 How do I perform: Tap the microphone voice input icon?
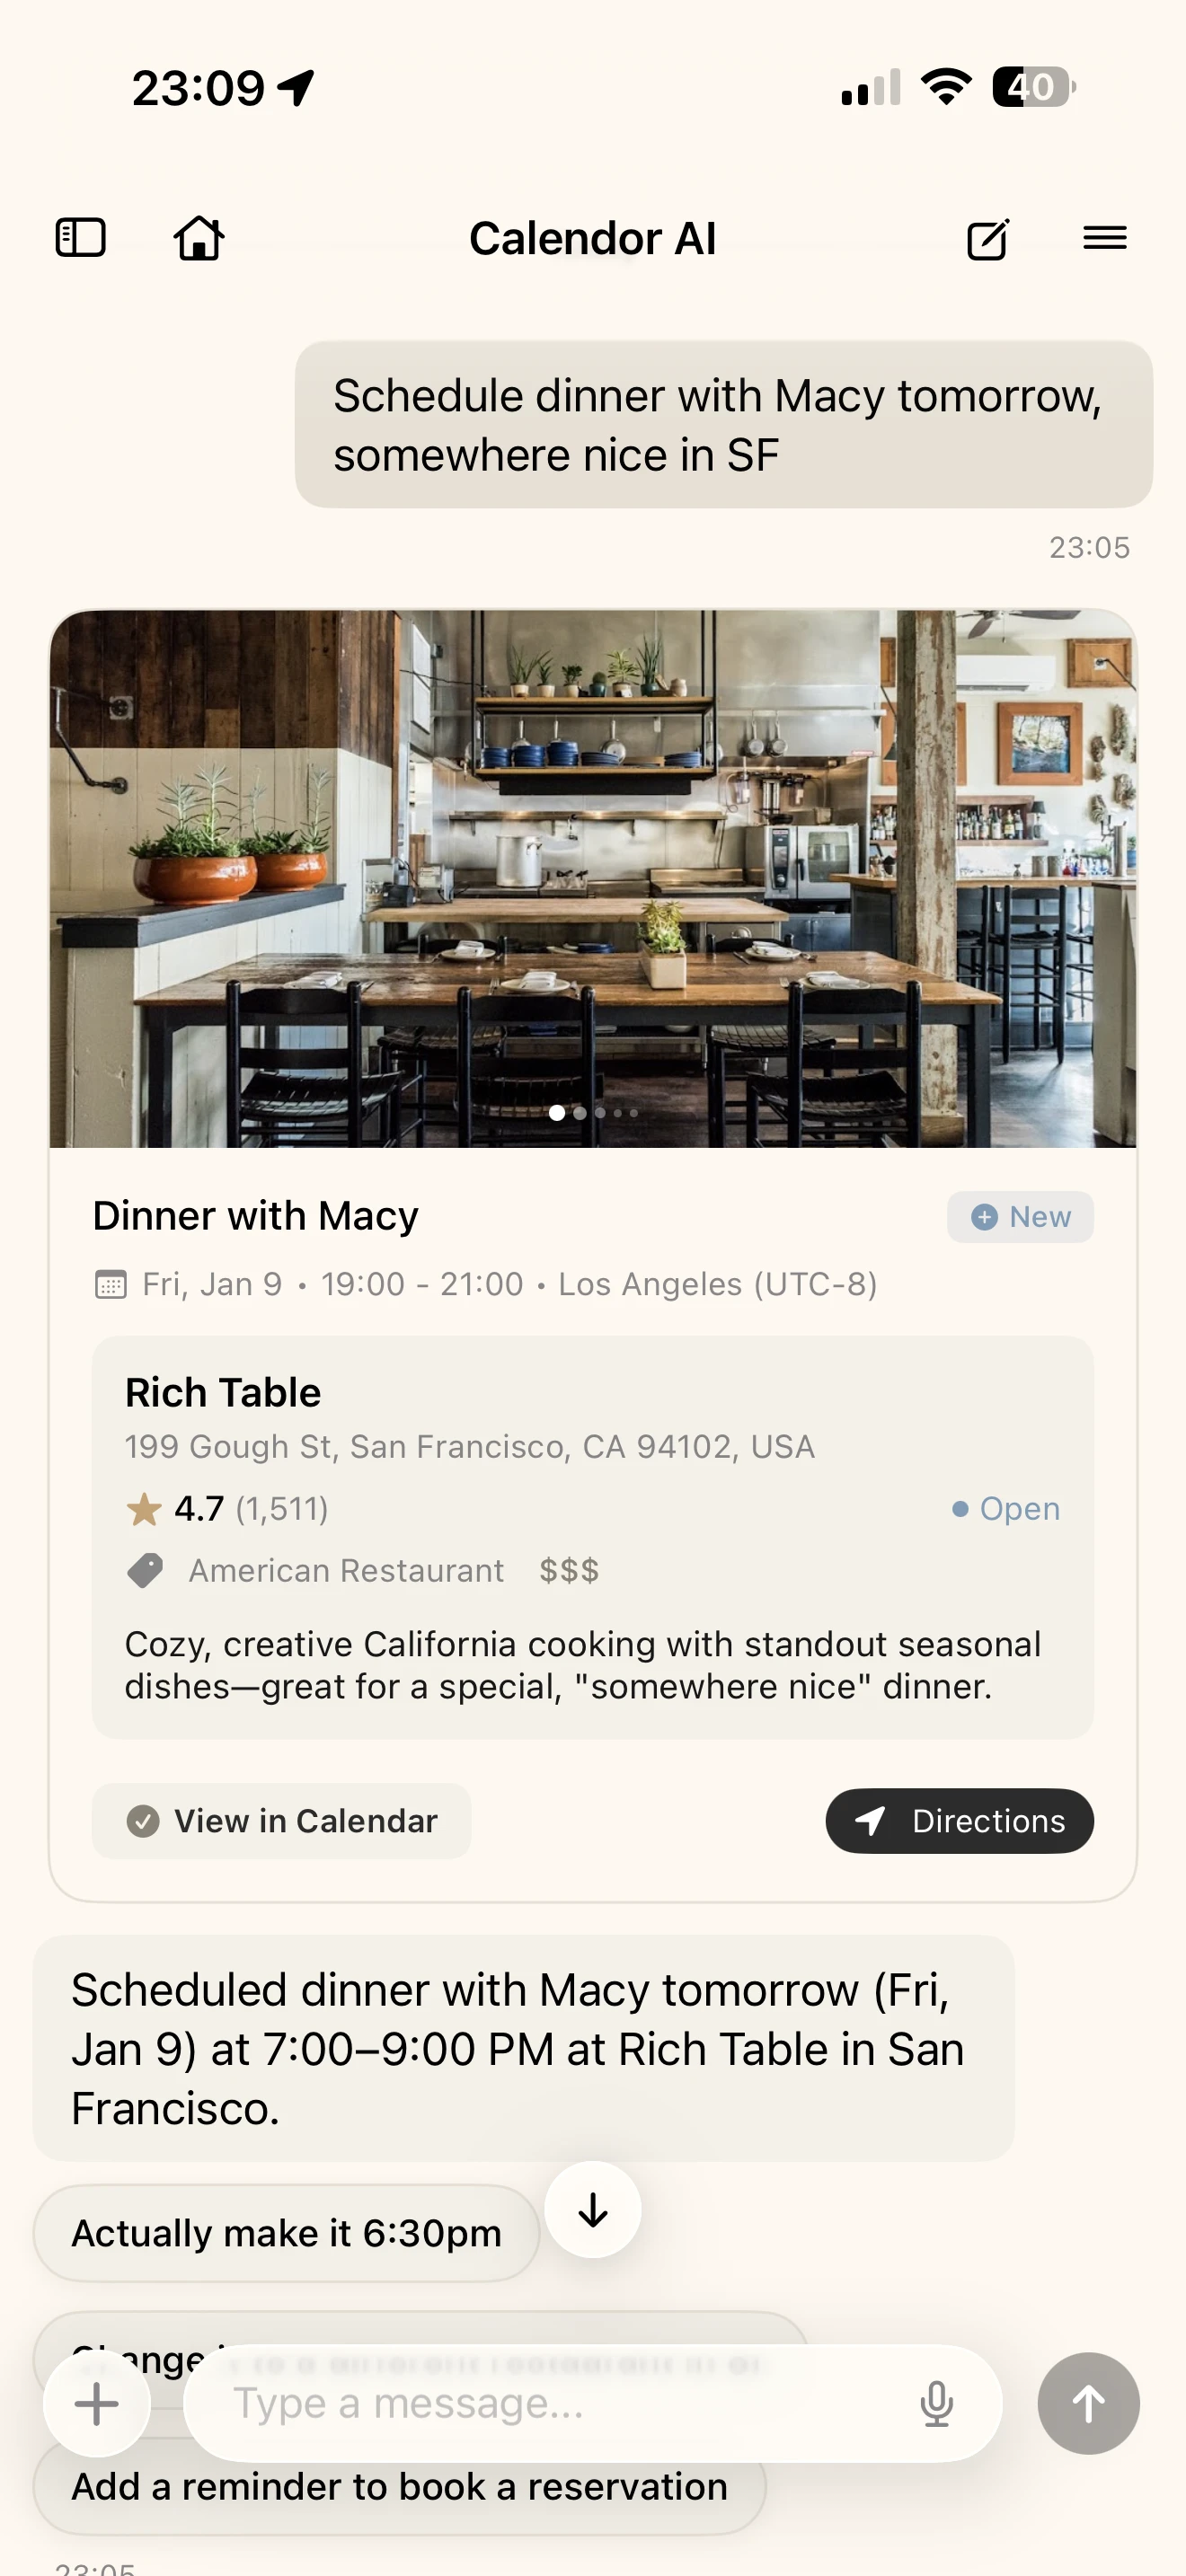click(x=936, y=2403)
